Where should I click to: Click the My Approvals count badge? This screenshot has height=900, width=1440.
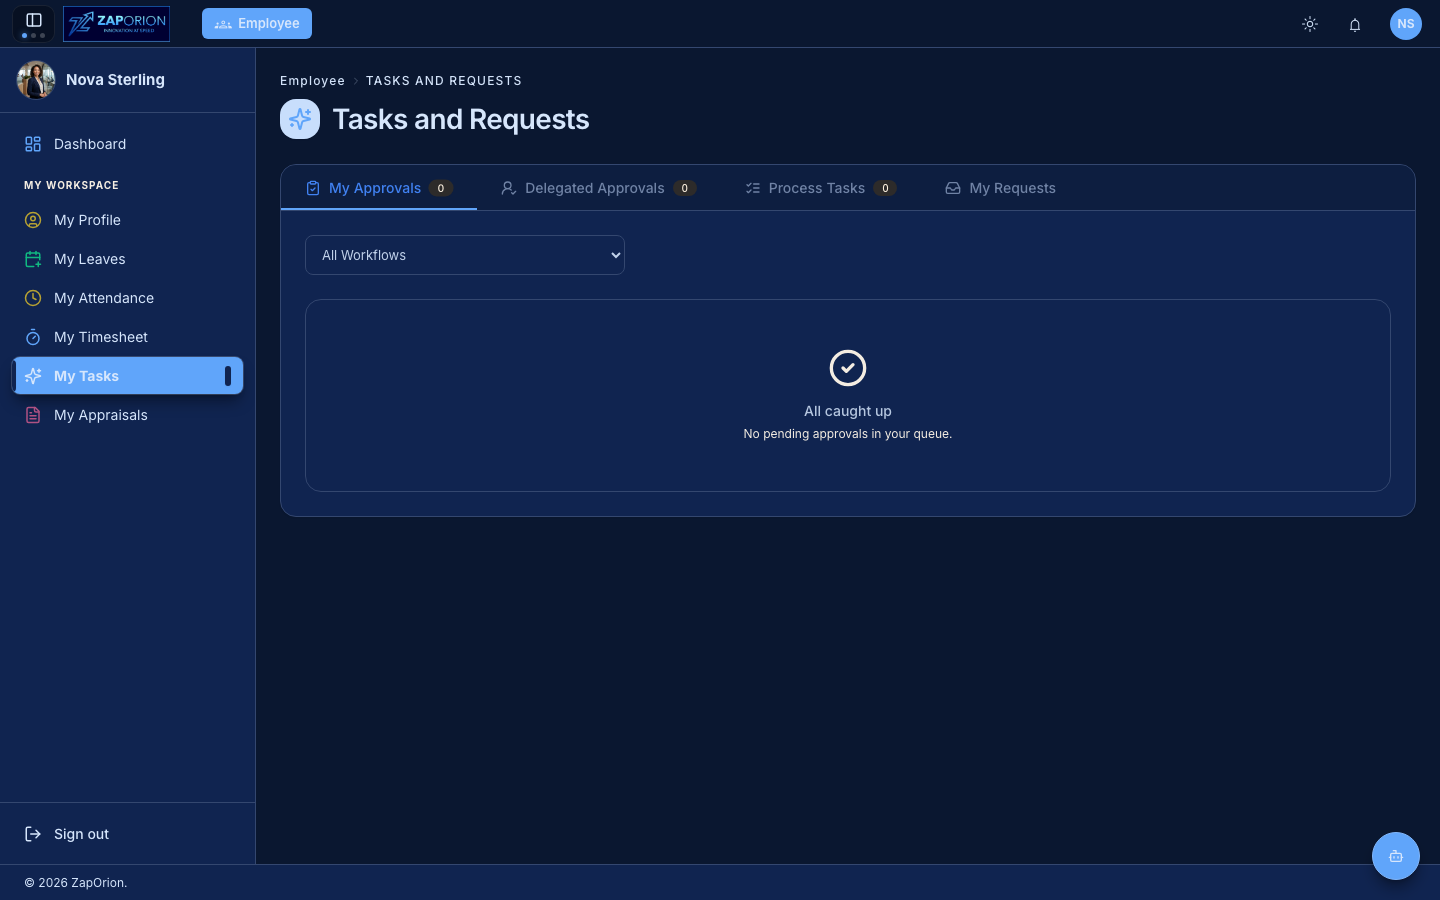[x=441, y=188]
